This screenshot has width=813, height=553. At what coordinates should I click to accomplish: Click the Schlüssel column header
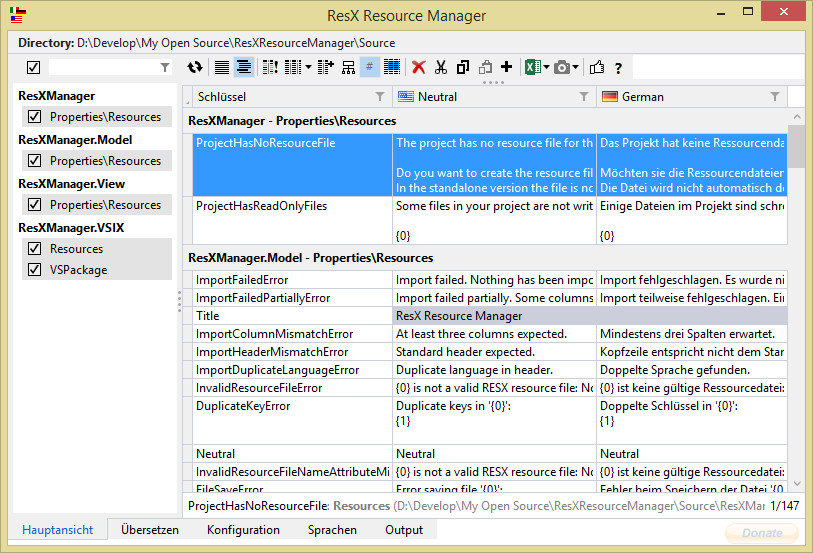(x=292, y=96)
